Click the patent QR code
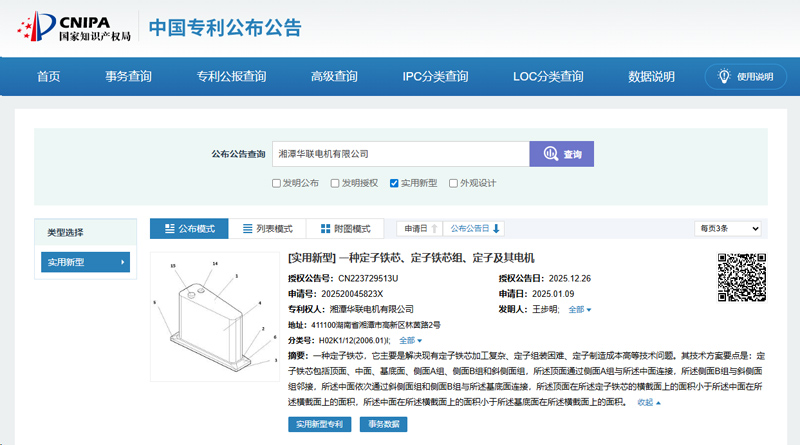 [x=742, y=276]
